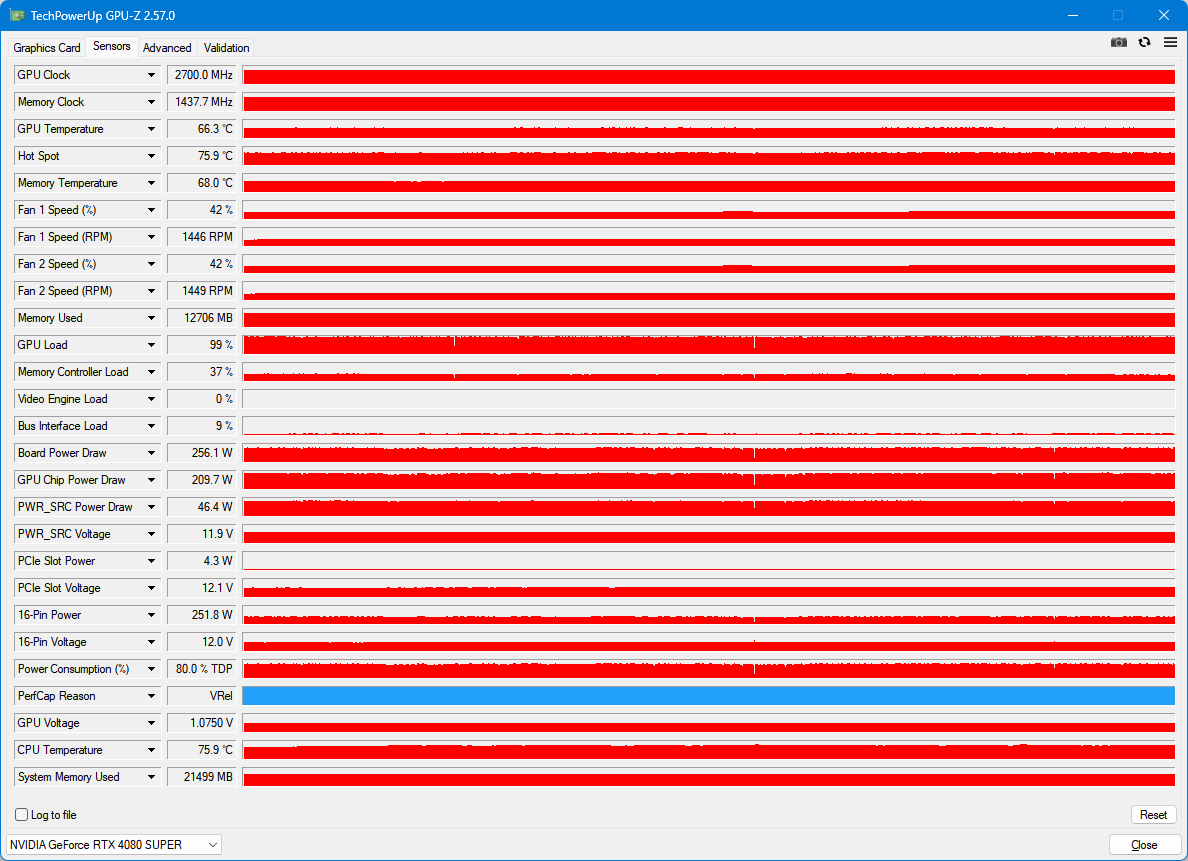The image size is (1188, 861).
Task: Open the Memory Clock sensor dropdown
Action: [x=88, y=102]
